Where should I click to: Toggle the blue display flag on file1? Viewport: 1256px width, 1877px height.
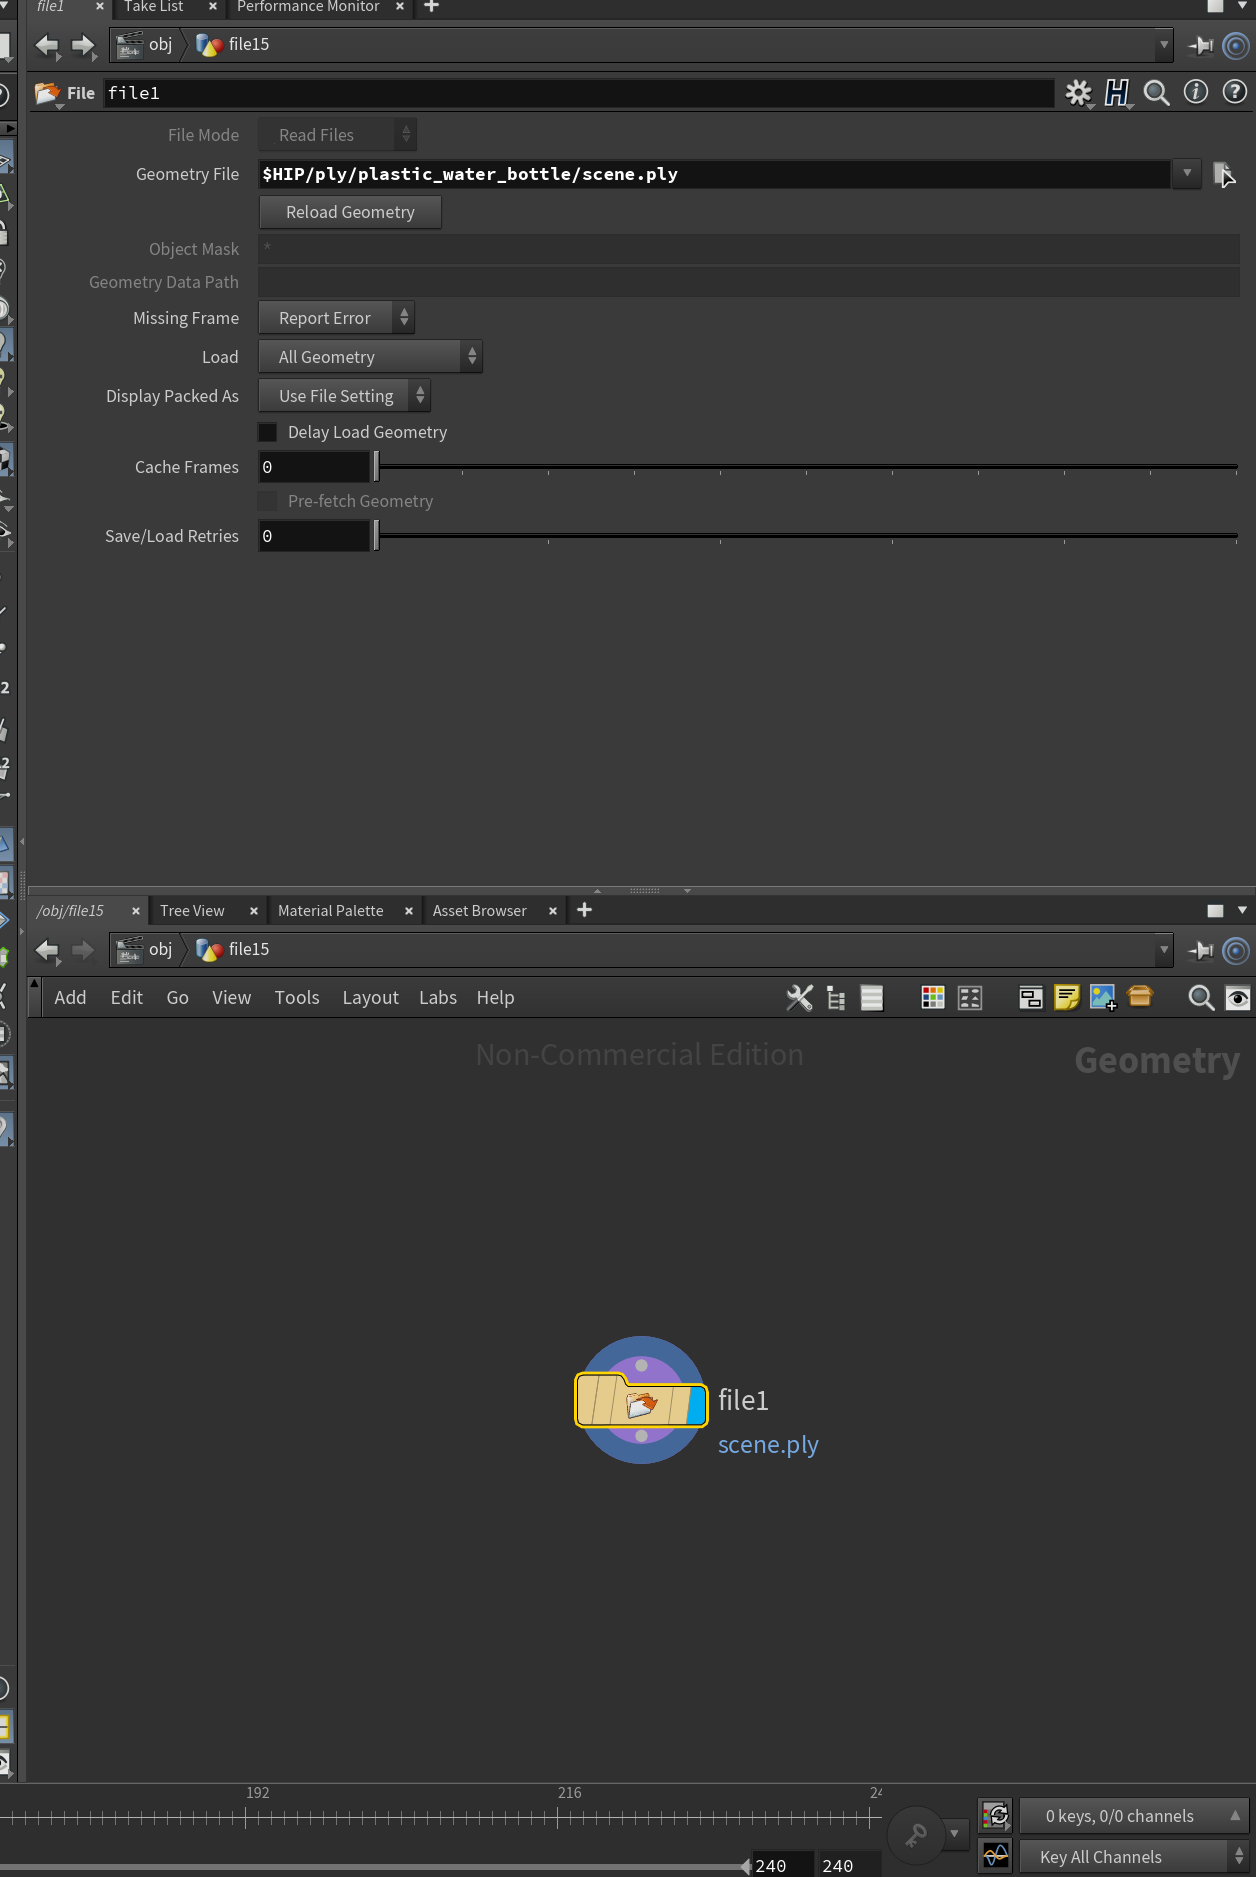point(697,1405)
